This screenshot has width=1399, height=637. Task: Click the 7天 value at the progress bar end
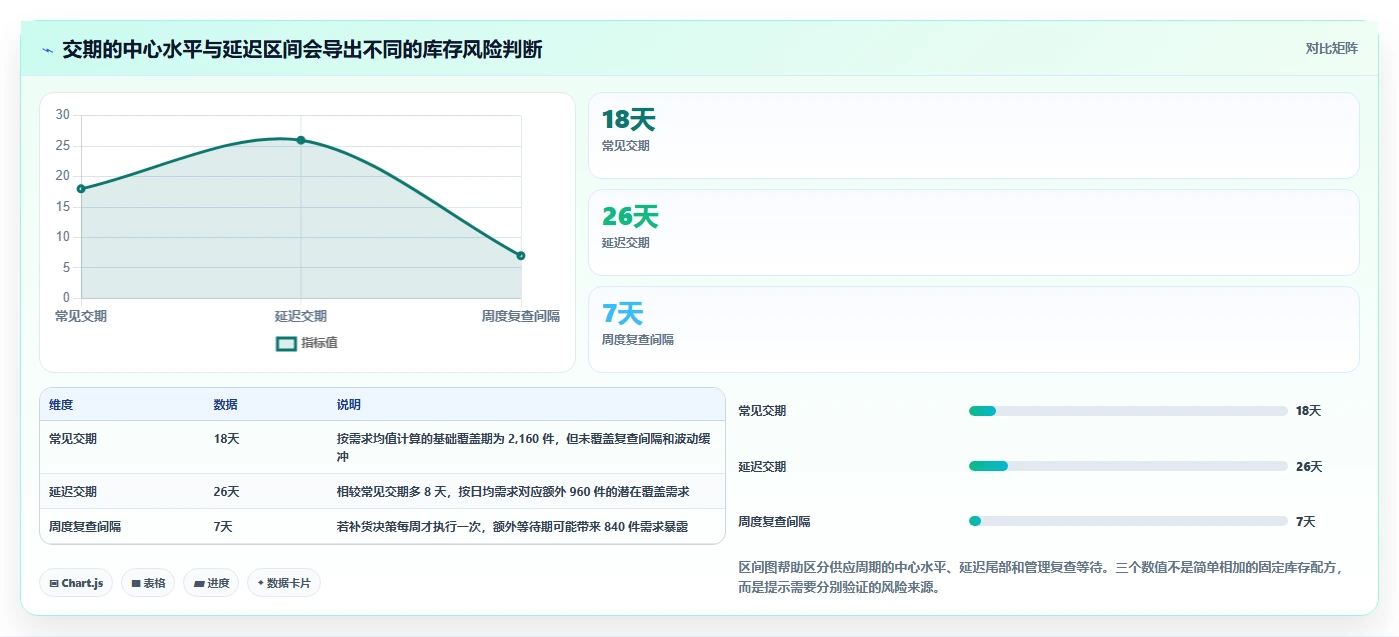[1305, 521]
